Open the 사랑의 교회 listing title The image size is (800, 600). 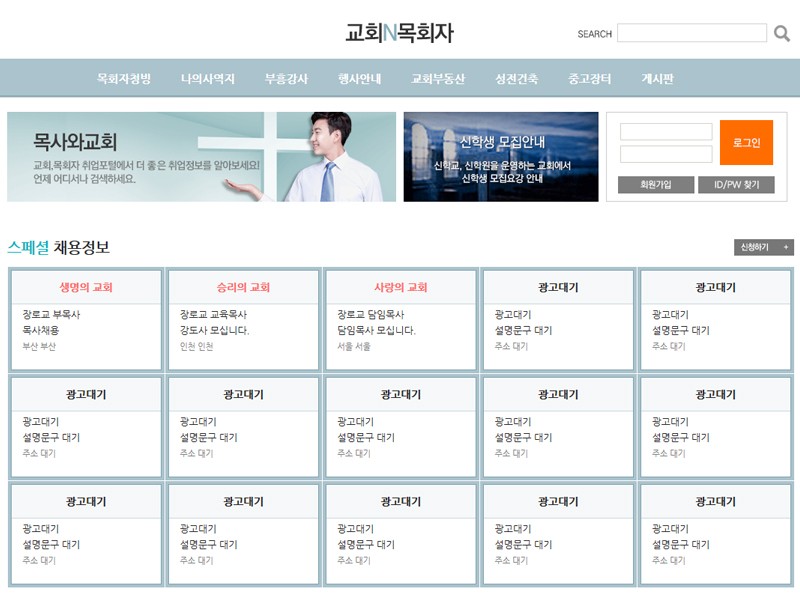tap(401, 287)
